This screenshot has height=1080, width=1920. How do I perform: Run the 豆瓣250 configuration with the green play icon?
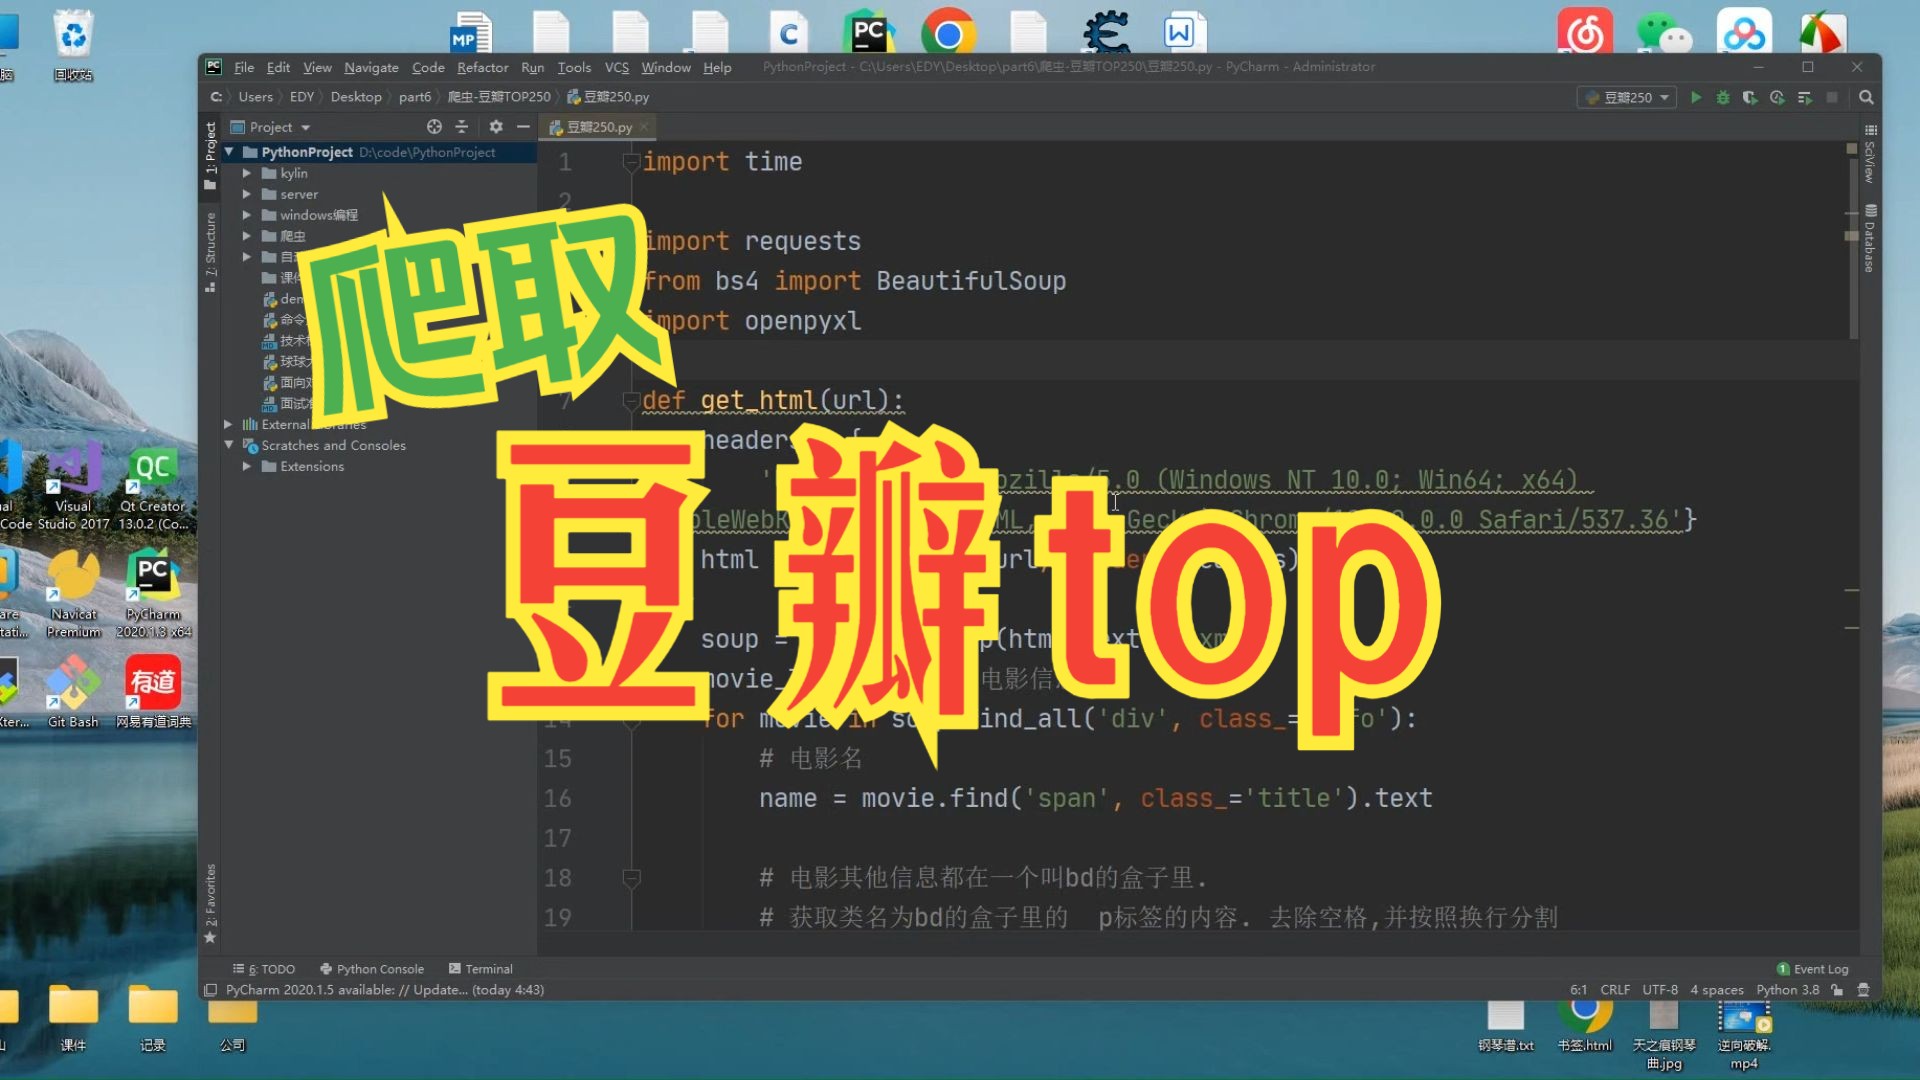click(x=1695, y=97)
